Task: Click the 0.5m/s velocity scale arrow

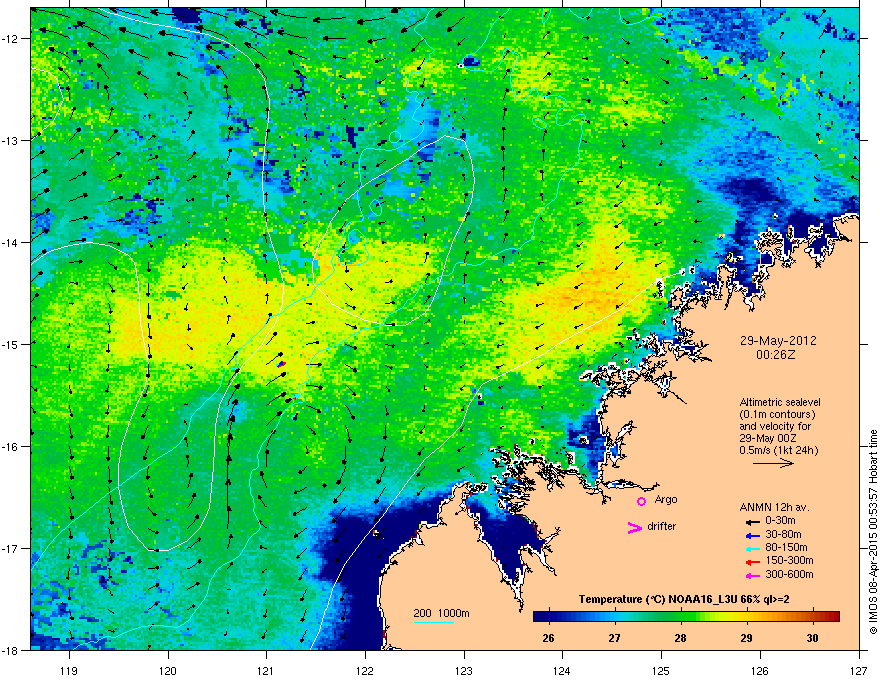Action: 773,463
